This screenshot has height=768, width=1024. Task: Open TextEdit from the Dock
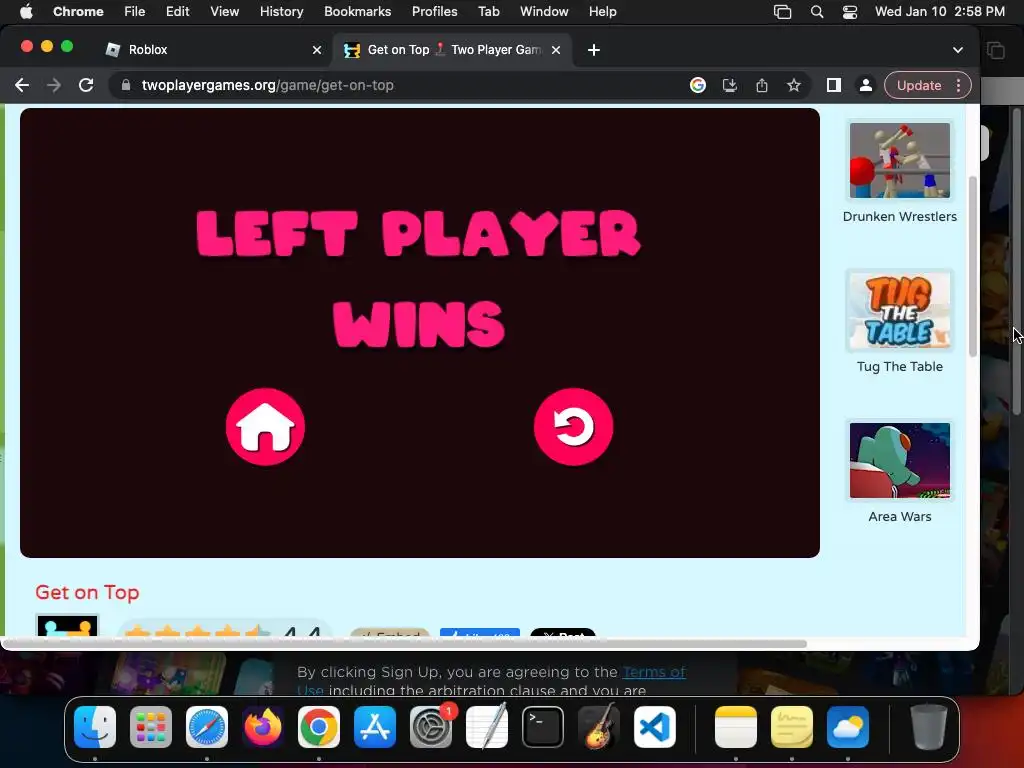(487, 727)
